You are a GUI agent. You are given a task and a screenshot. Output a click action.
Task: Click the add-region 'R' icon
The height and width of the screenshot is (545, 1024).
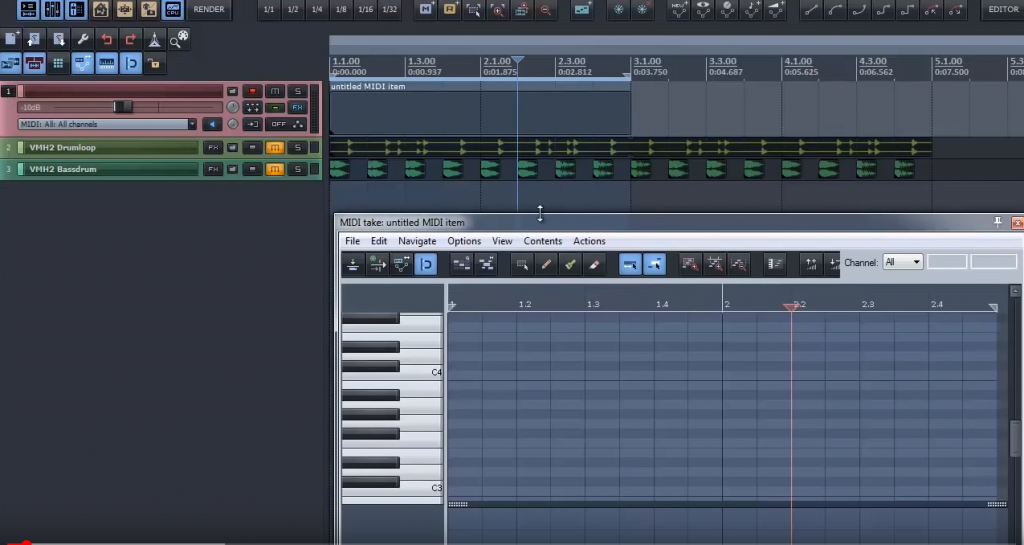click(x=450, y=9)
